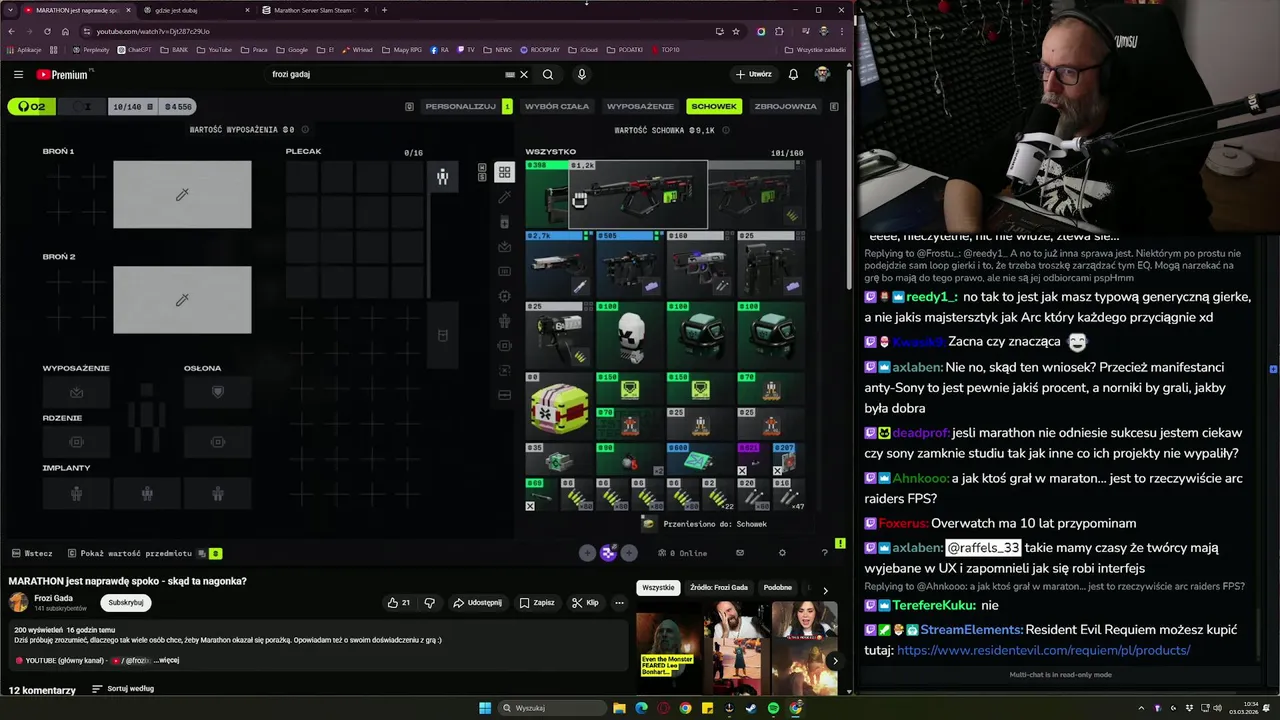Click the Wstecz back button
The width and height of the screenshot is (1280, 720).
(x=32, y=553)
